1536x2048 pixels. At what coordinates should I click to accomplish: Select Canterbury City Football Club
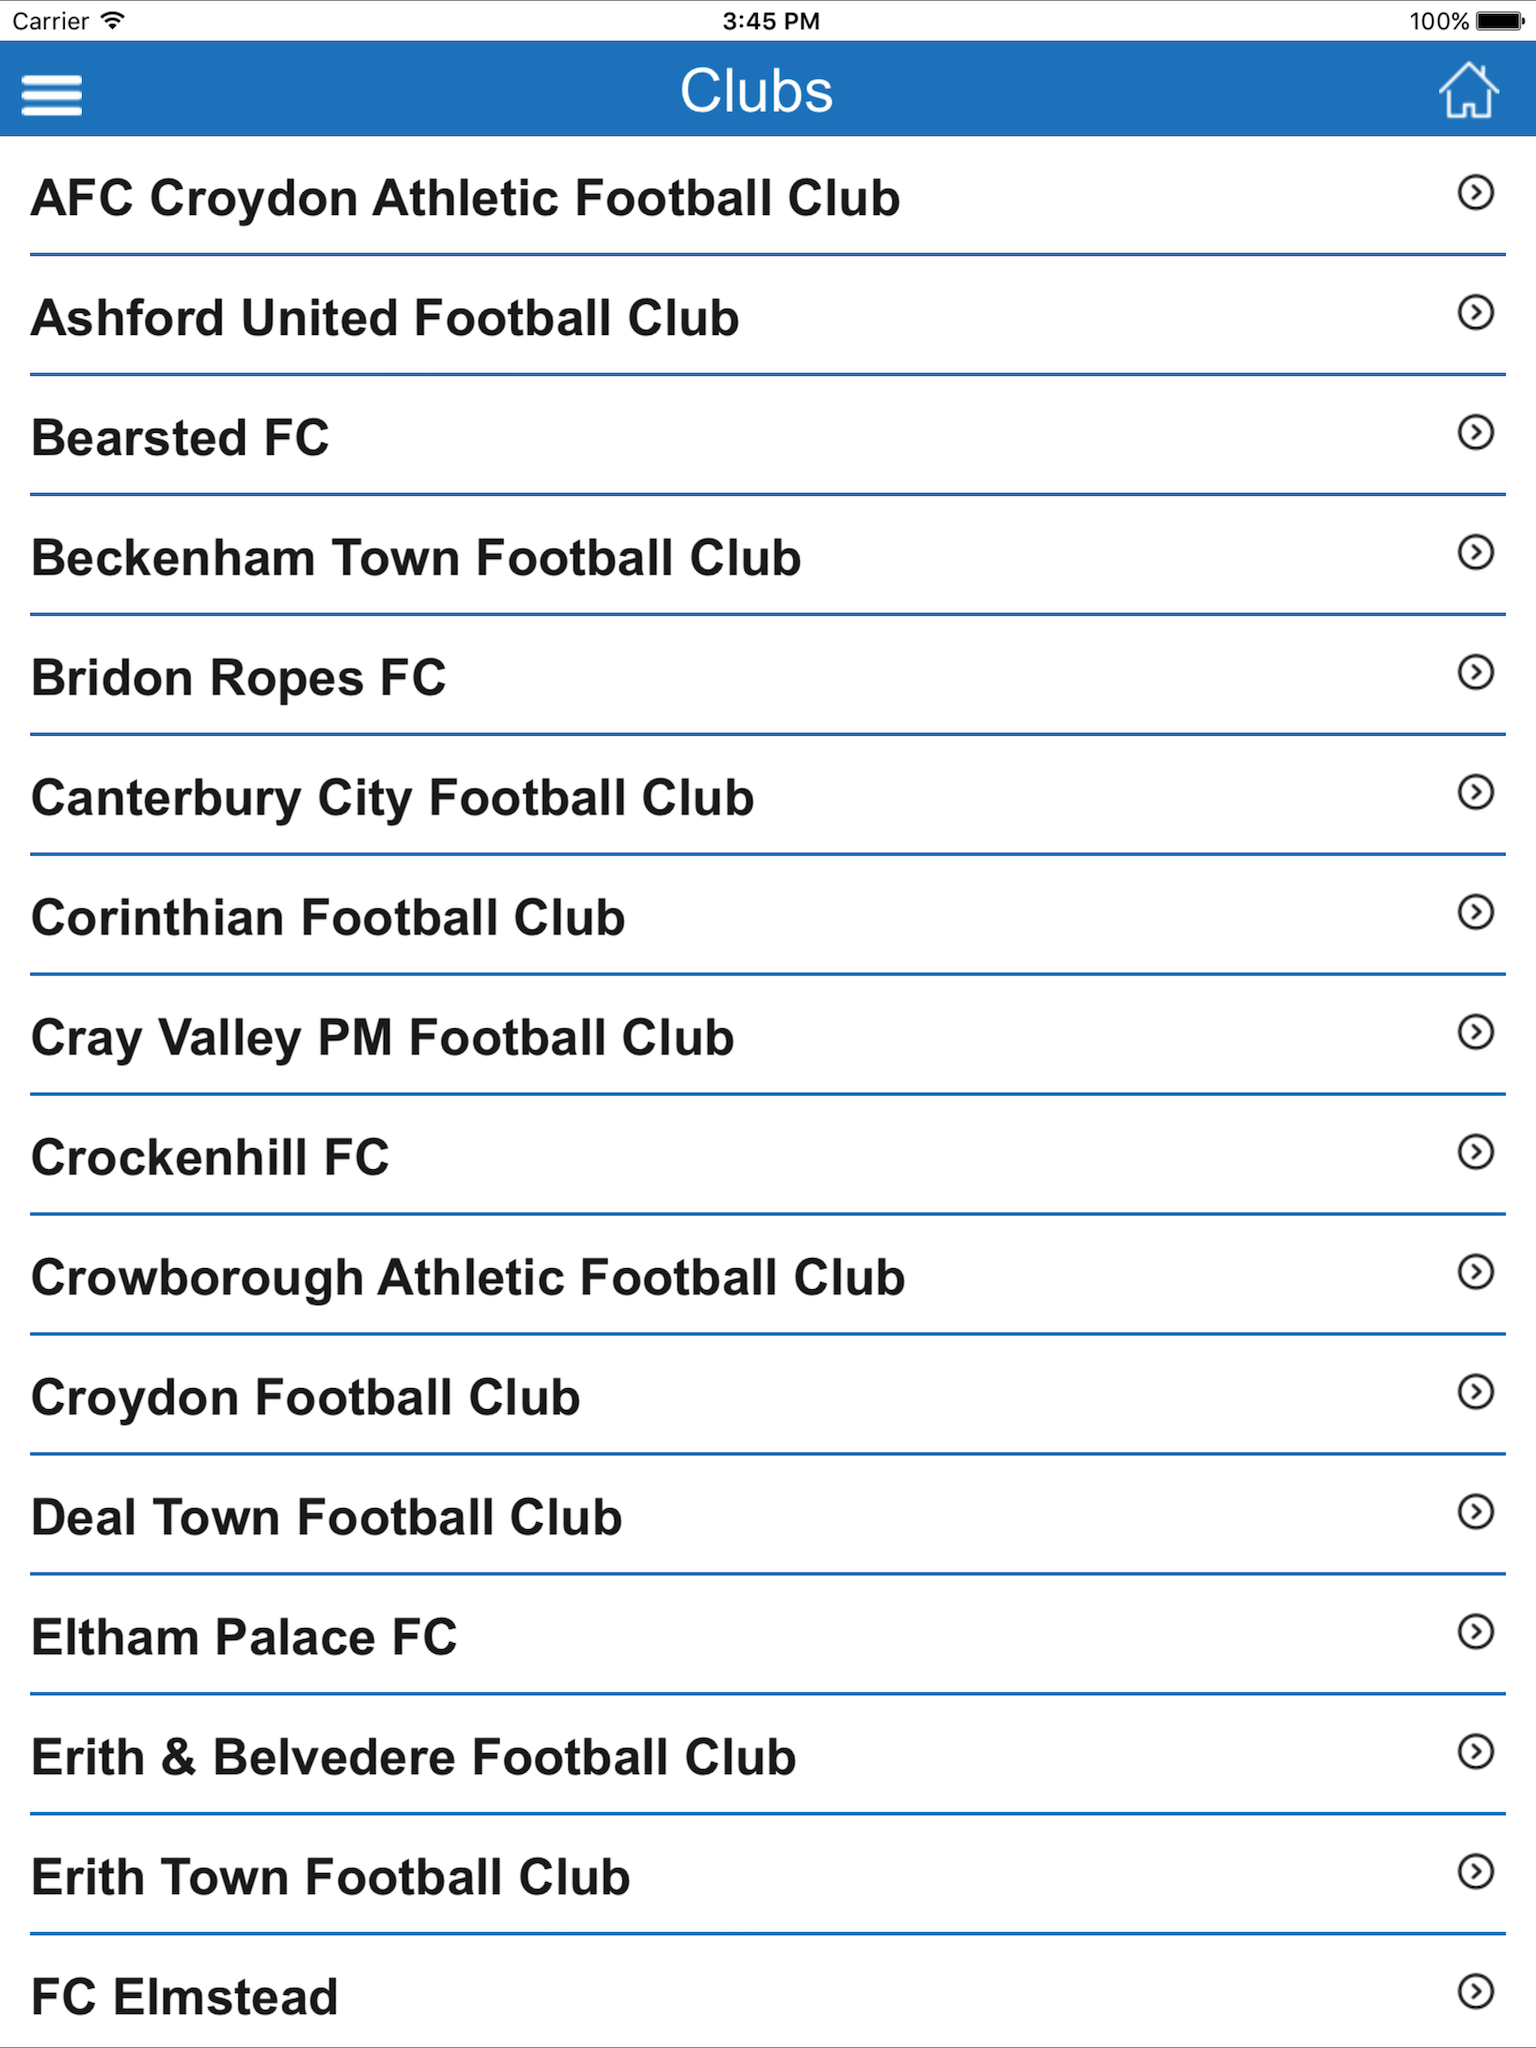click(x=768, y=796)
